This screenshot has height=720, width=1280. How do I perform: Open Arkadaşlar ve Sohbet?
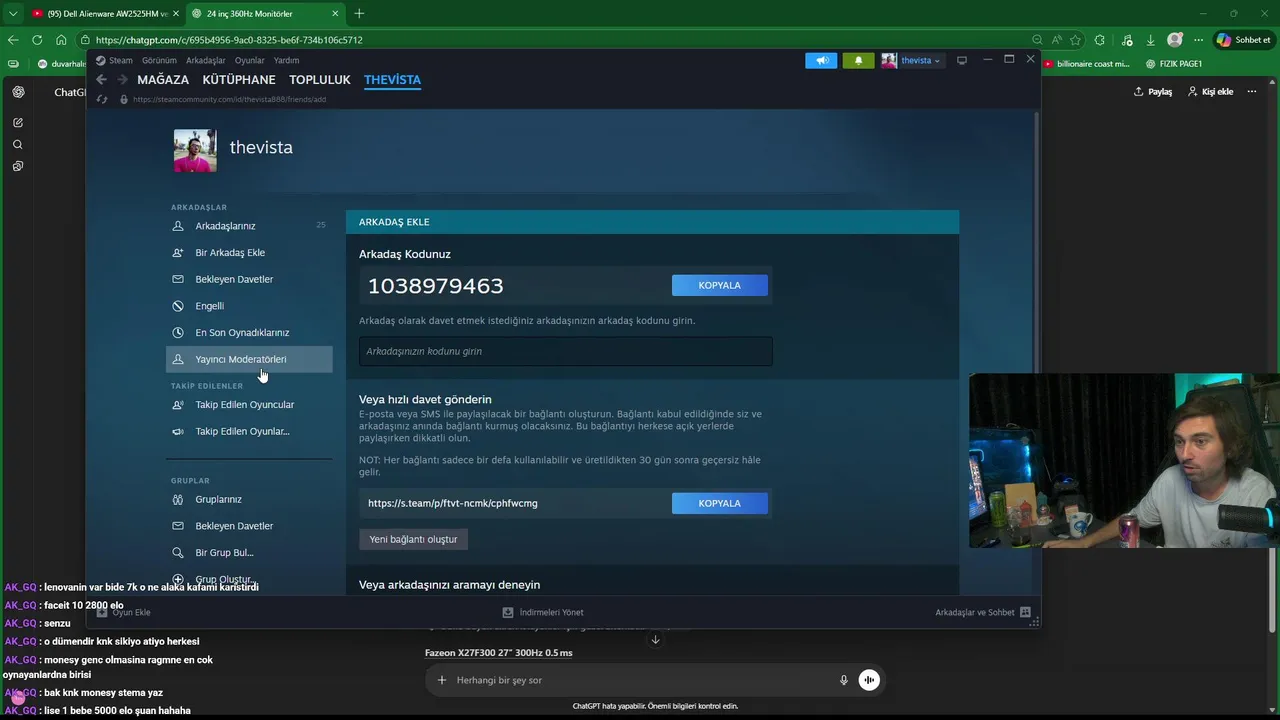pos(983,612)
